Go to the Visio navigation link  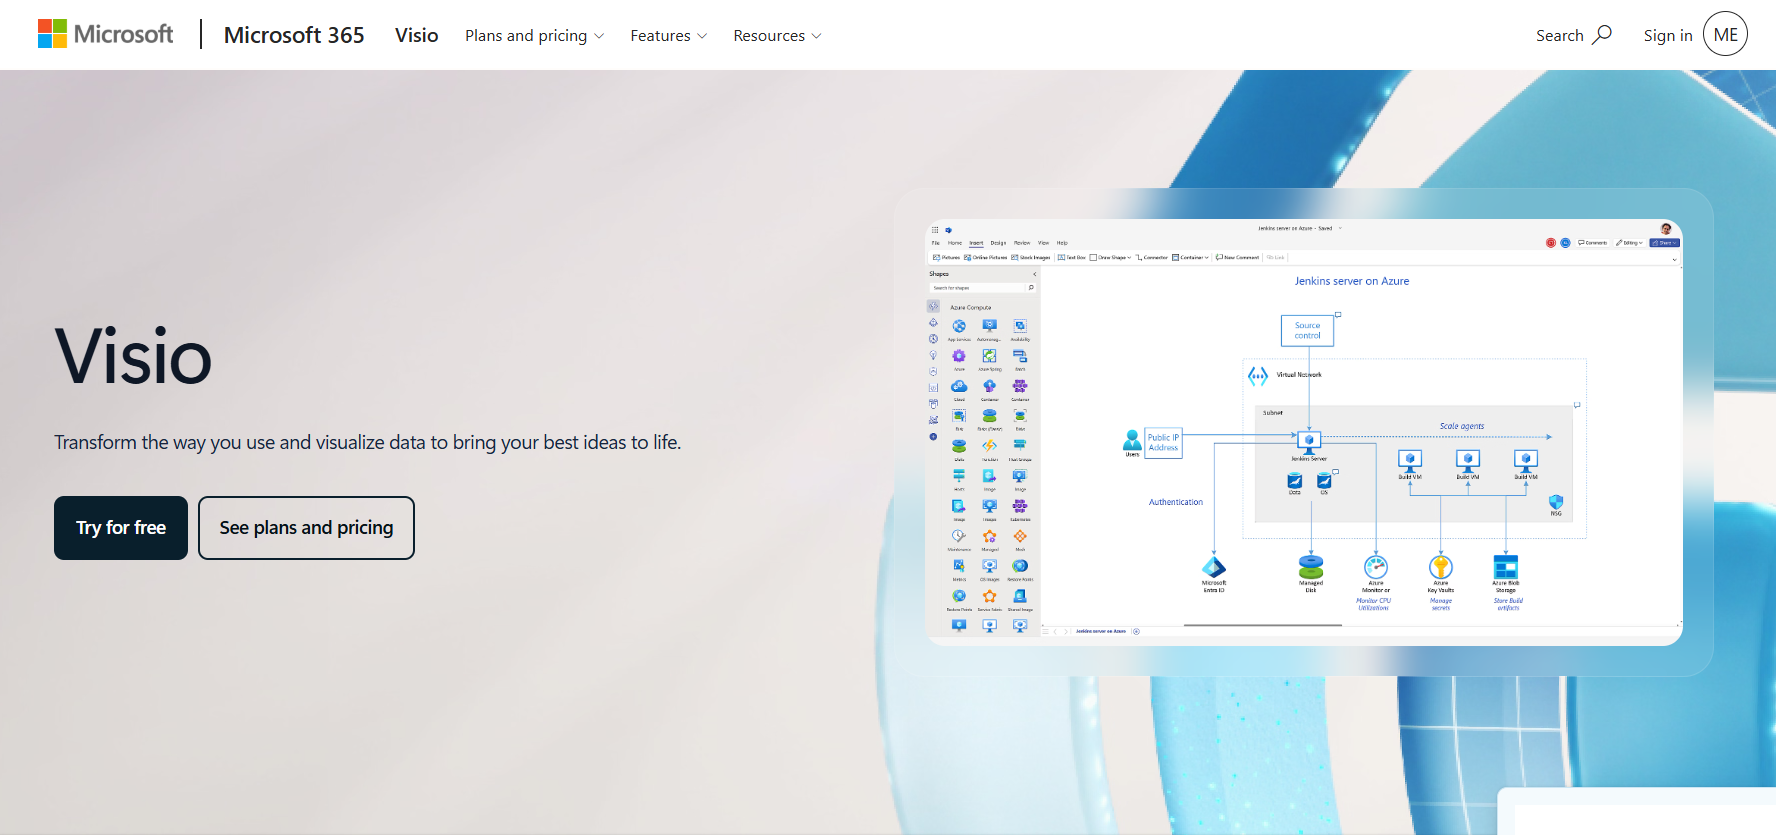point(416,35)
